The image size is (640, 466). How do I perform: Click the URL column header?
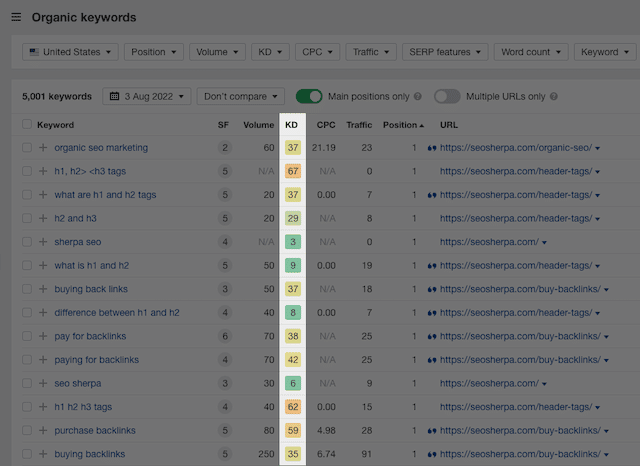tap(449, 125)
